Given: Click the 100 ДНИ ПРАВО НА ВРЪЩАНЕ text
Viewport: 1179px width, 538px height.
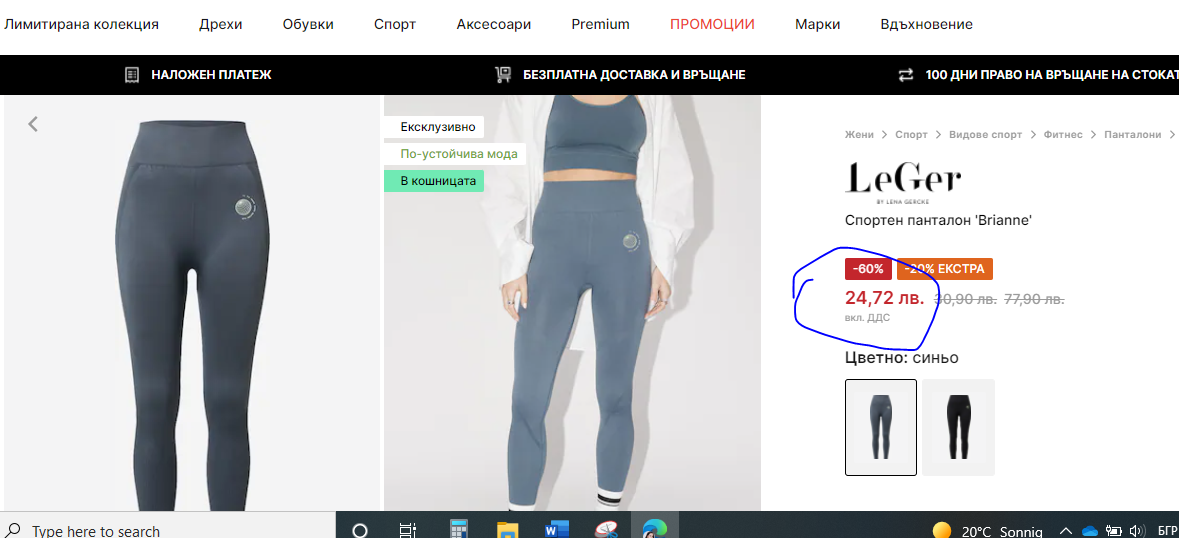Looking at the screenshot, I should (x=1052, y=74).
